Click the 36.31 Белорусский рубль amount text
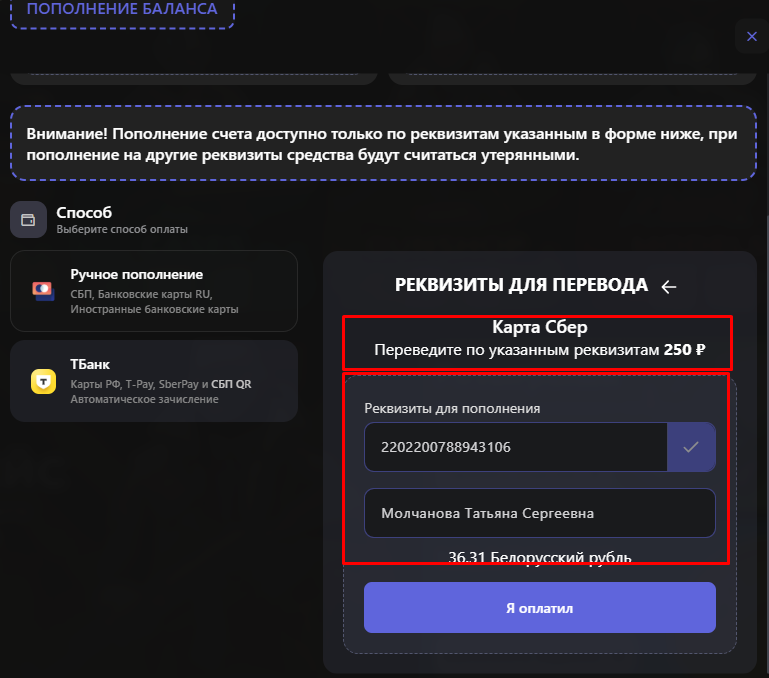769x678 pixels. (x=540, y=557)
